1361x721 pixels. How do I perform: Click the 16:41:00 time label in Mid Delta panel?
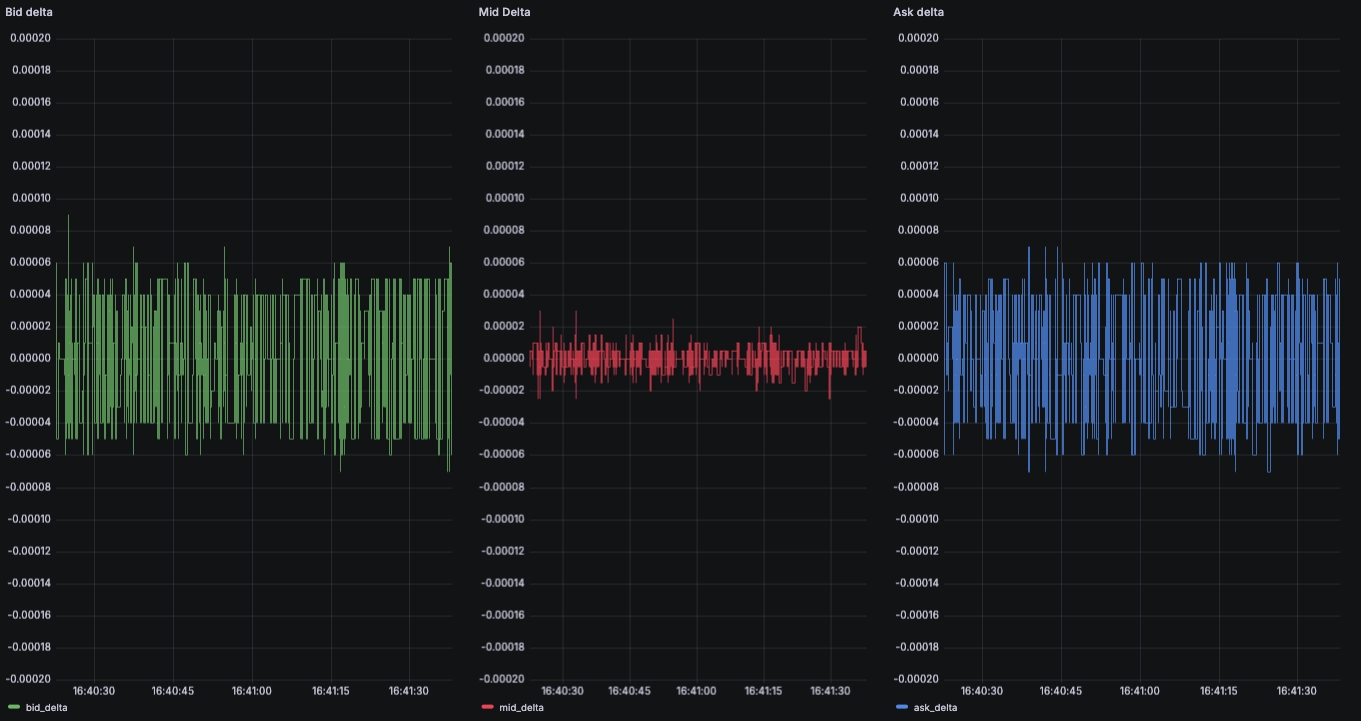696,691
